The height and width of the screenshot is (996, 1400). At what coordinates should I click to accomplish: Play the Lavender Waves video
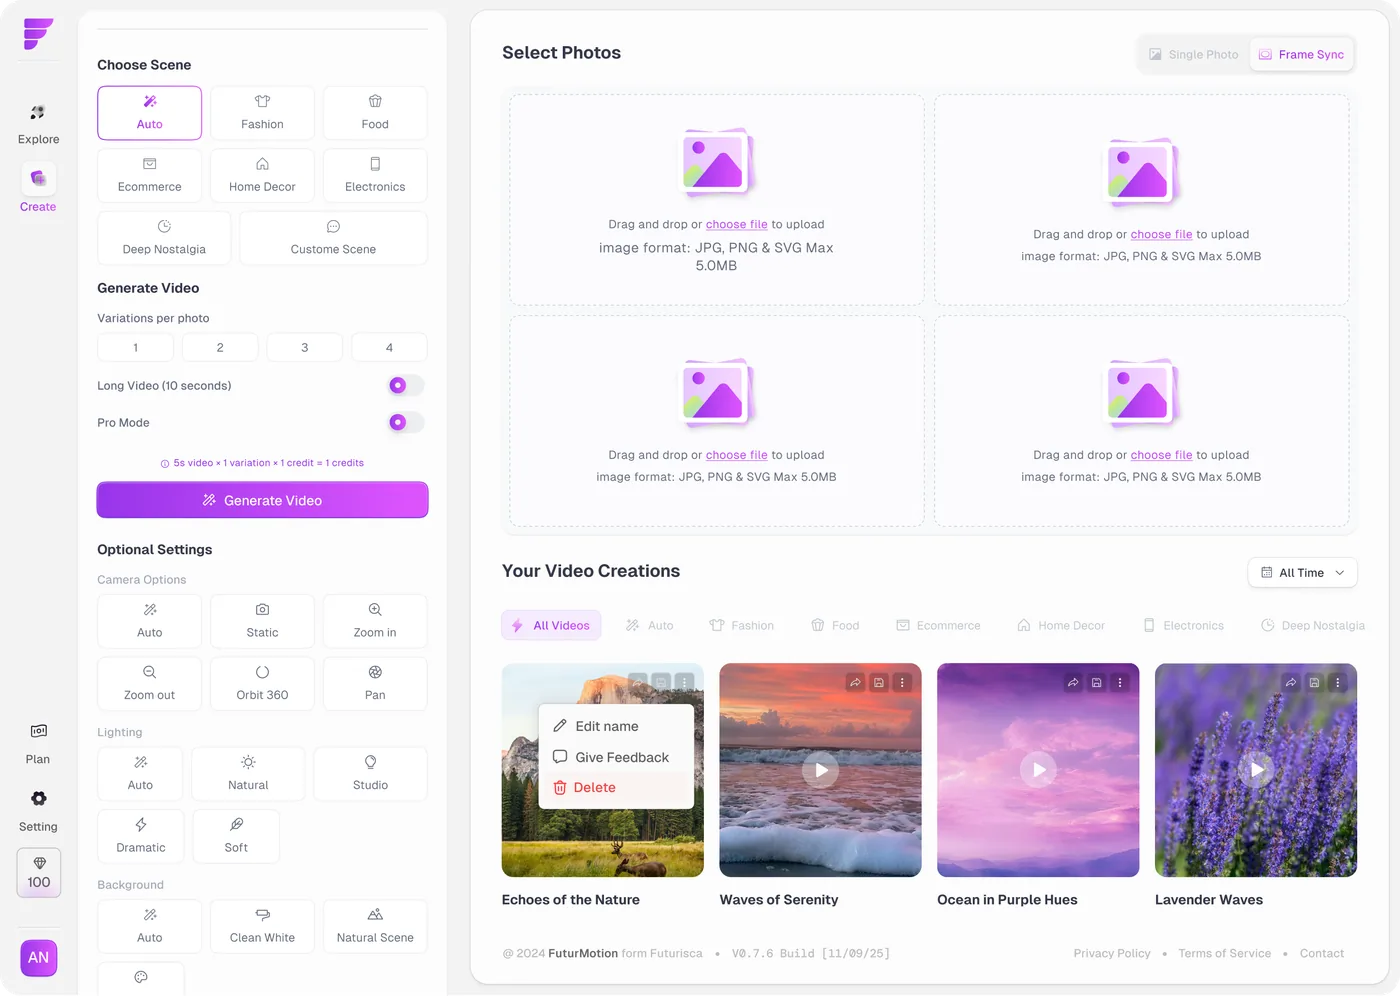click(x=1256, y=770)
